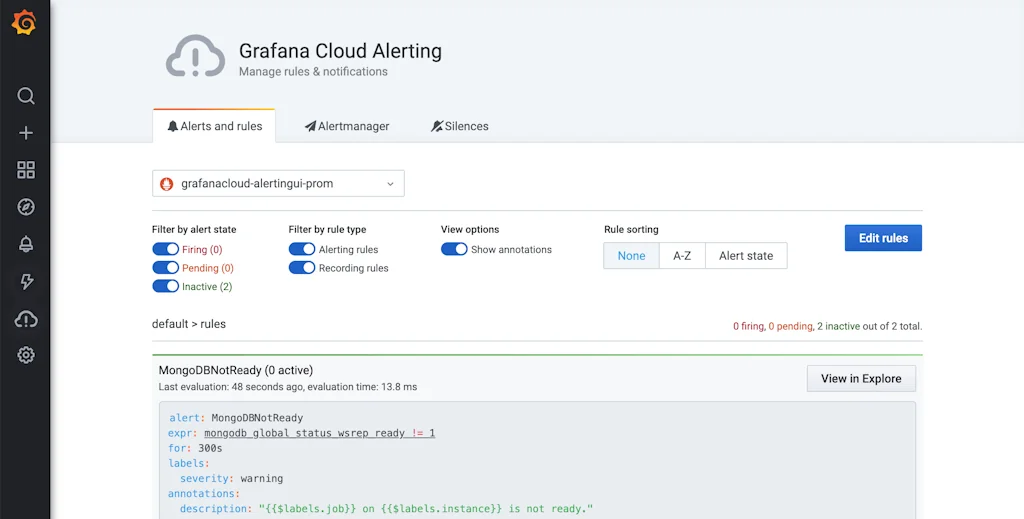
Task: Click the Grafana Cloud Alerting page title
Action: 340,51
